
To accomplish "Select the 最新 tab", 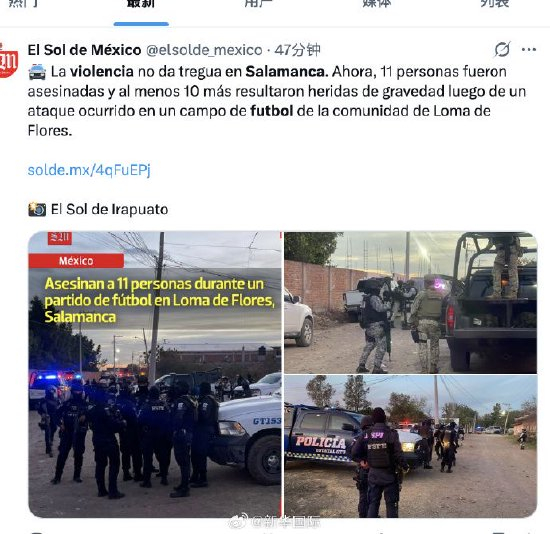I will pyautogui.click(x=141, y=4).
